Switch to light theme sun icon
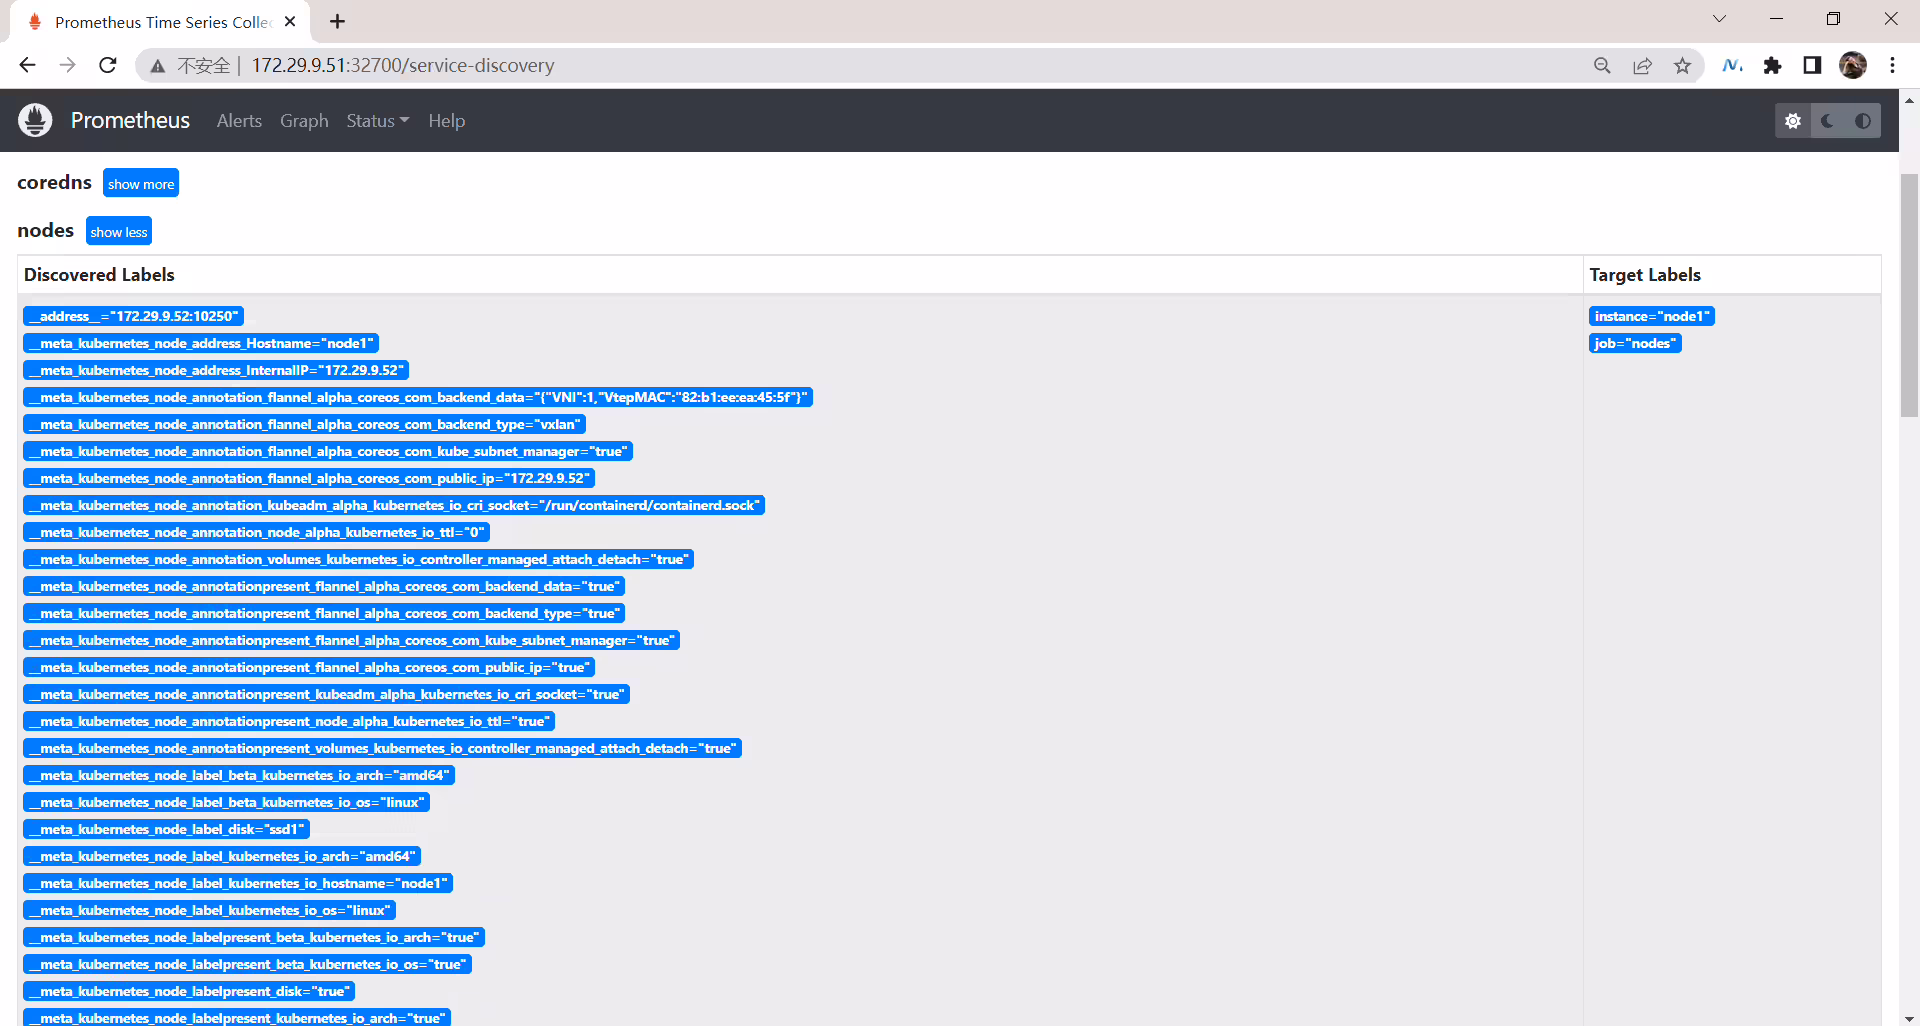Viewport: 1920px width, 1026px height. [x=1793, y=121]
